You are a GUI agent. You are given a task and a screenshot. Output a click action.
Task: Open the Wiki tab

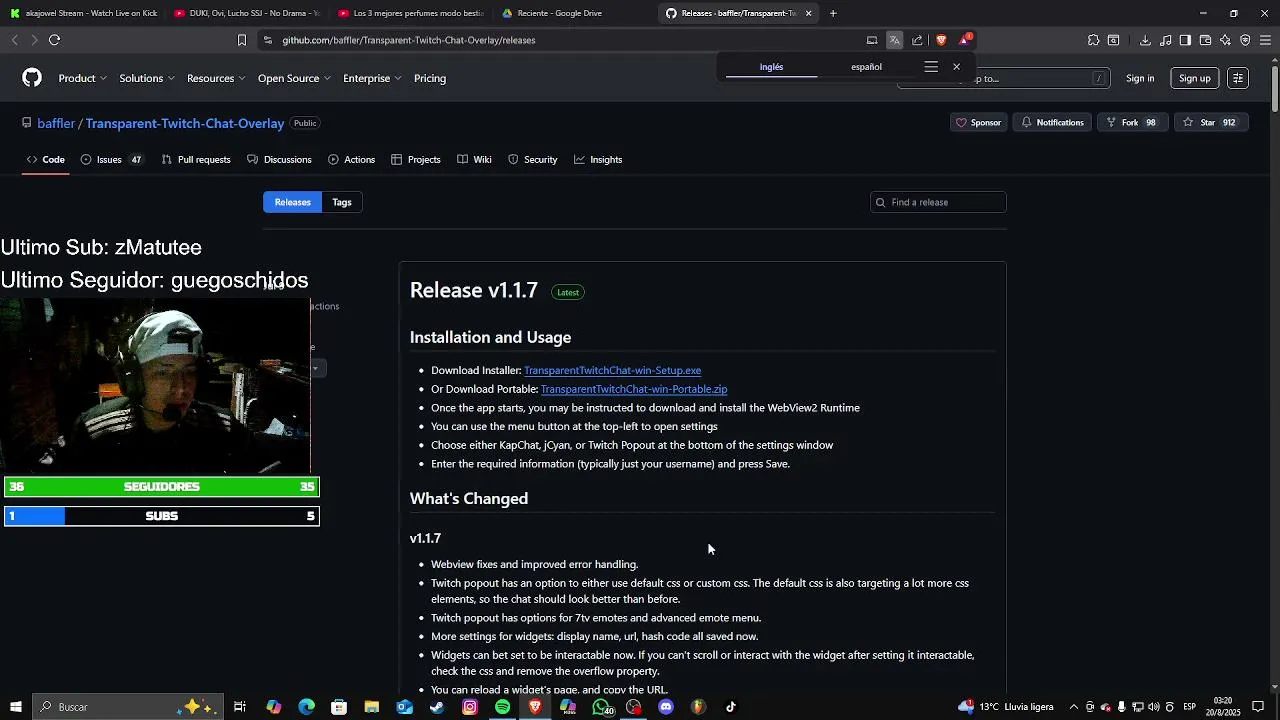(474, 160)
